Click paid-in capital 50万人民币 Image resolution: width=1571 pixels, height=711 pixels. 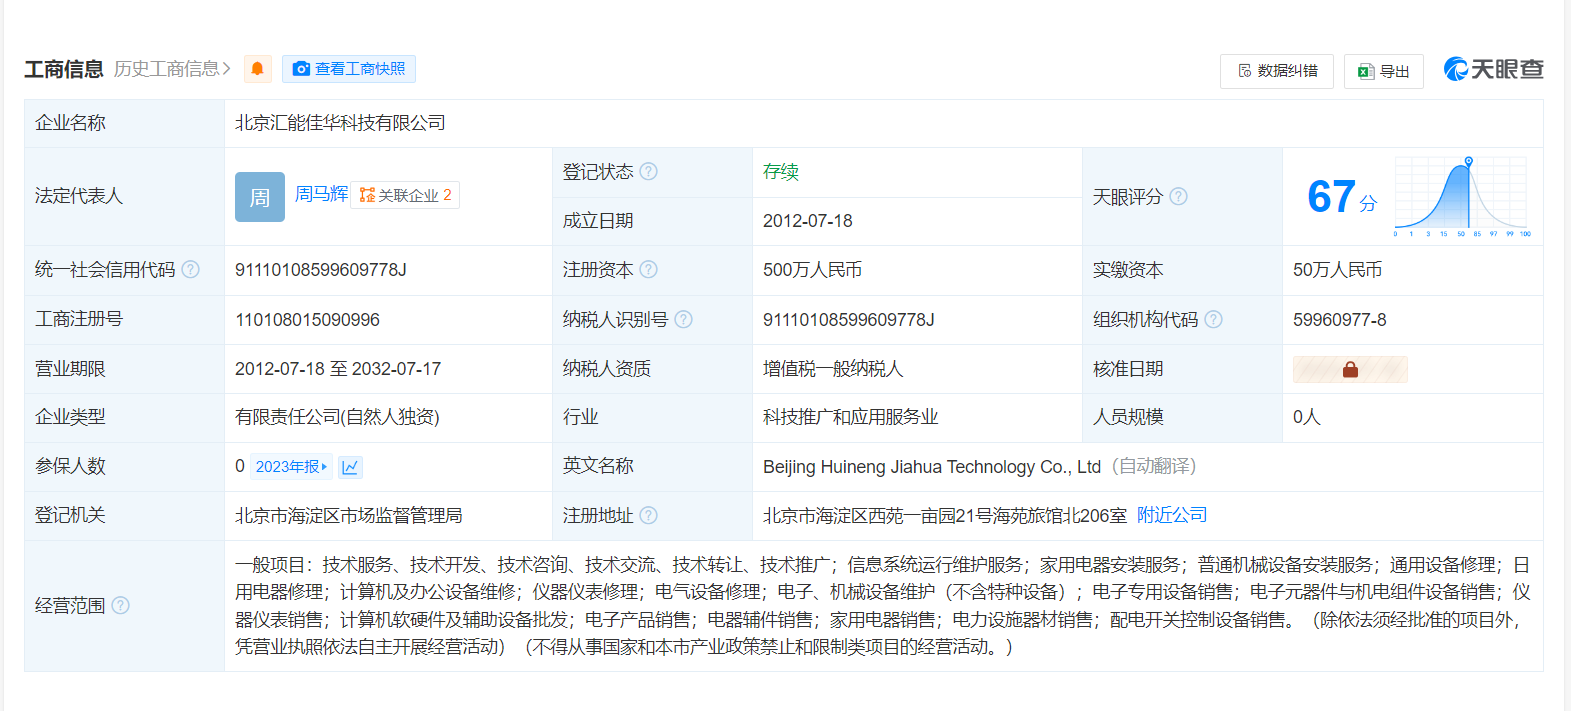[x=1338, y=270]
